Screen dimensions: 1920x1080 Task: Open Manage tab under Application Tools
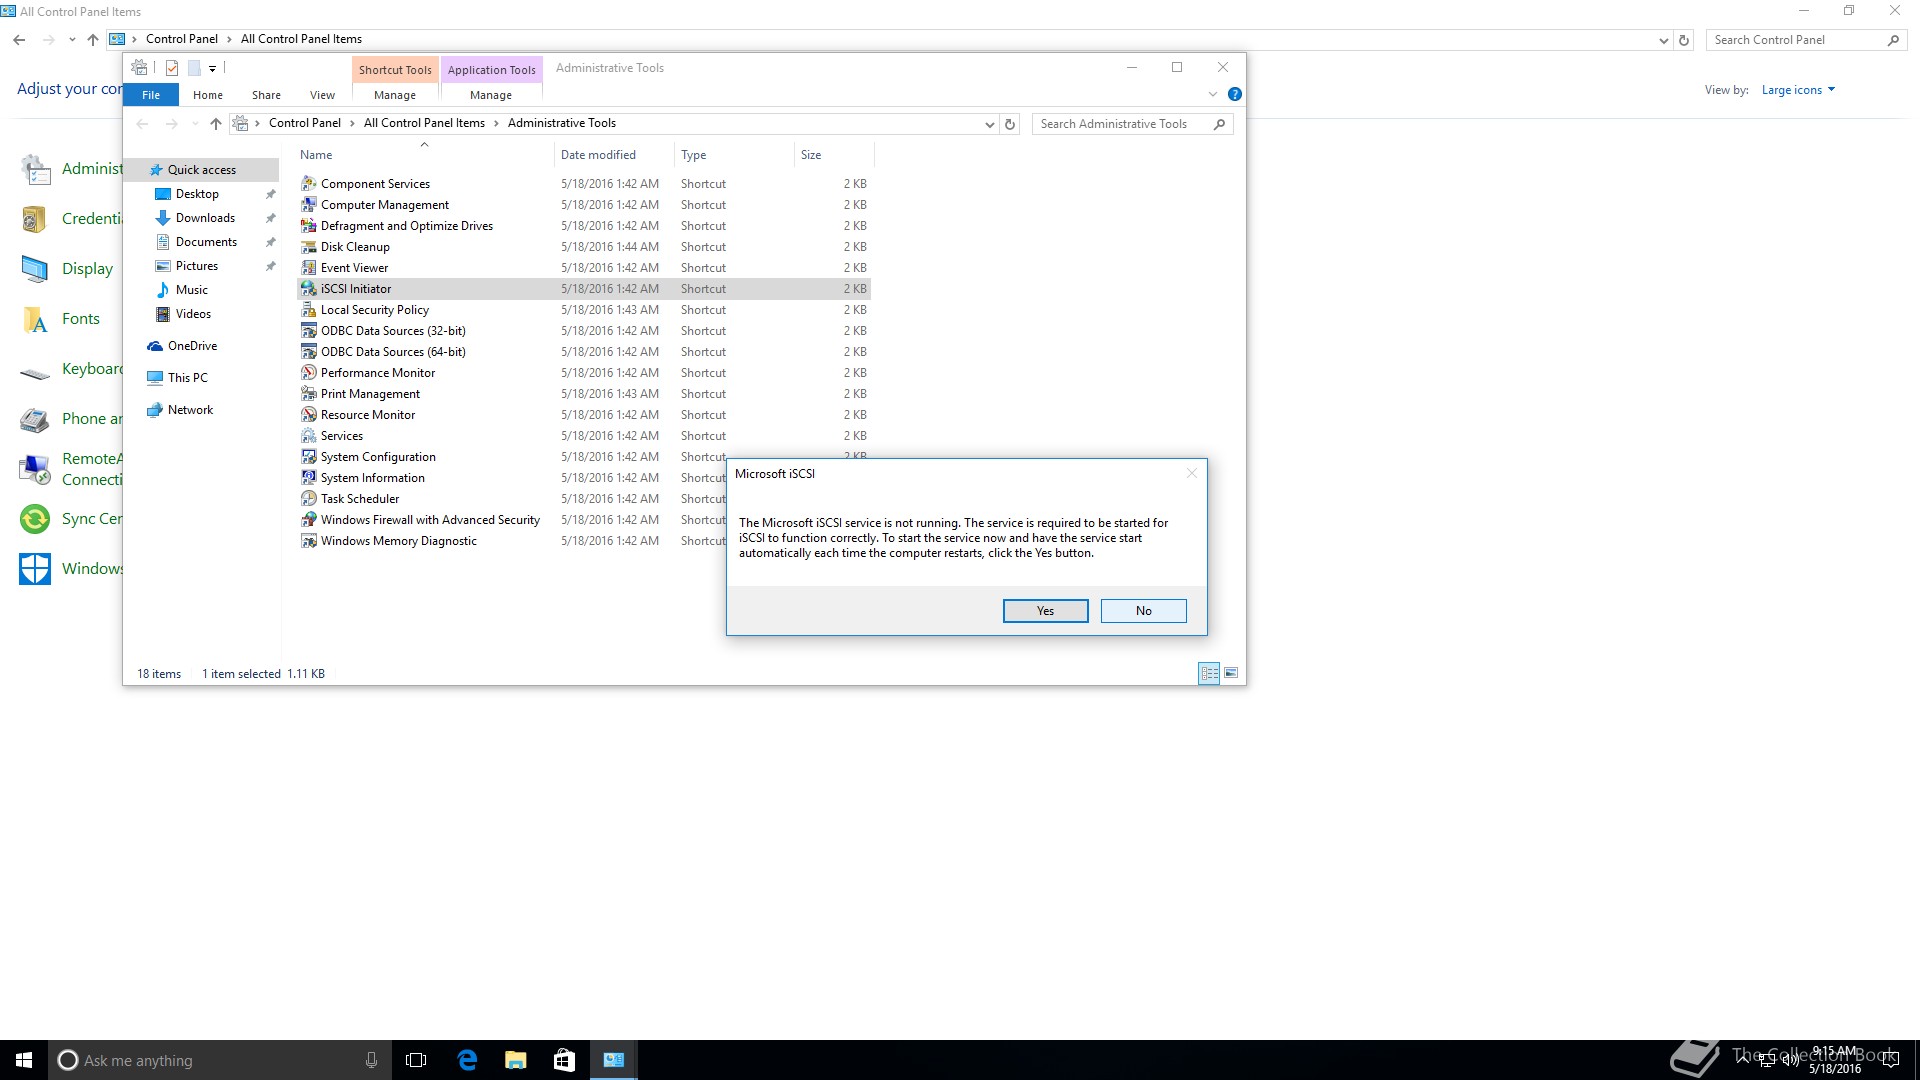point(491,95)
